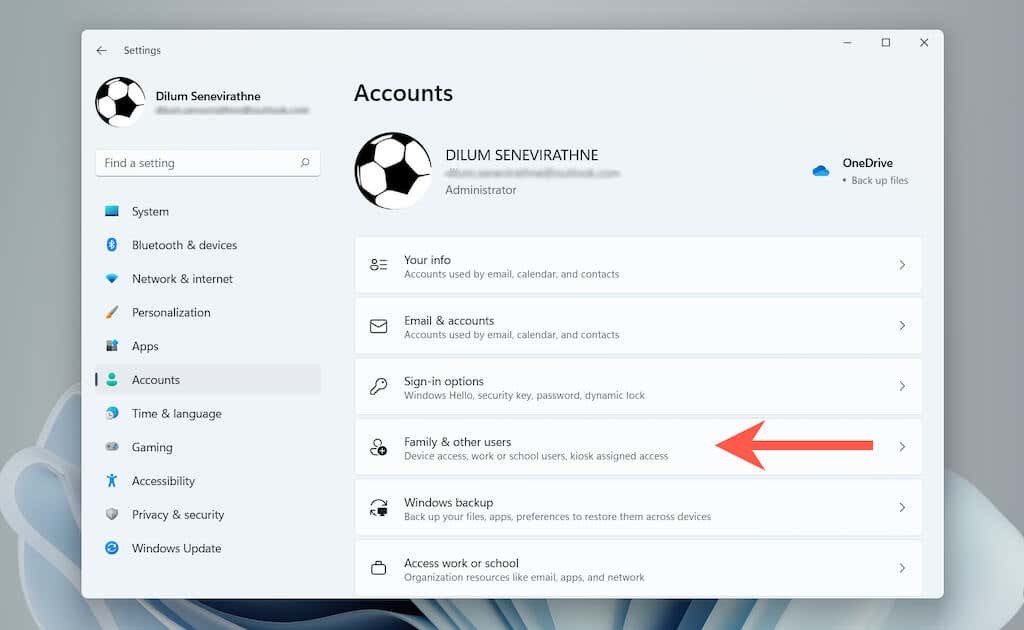Click the large soccer ball profile picture
The width and height of the screenshot is (1024, 630).
click(x=393, y=170)
